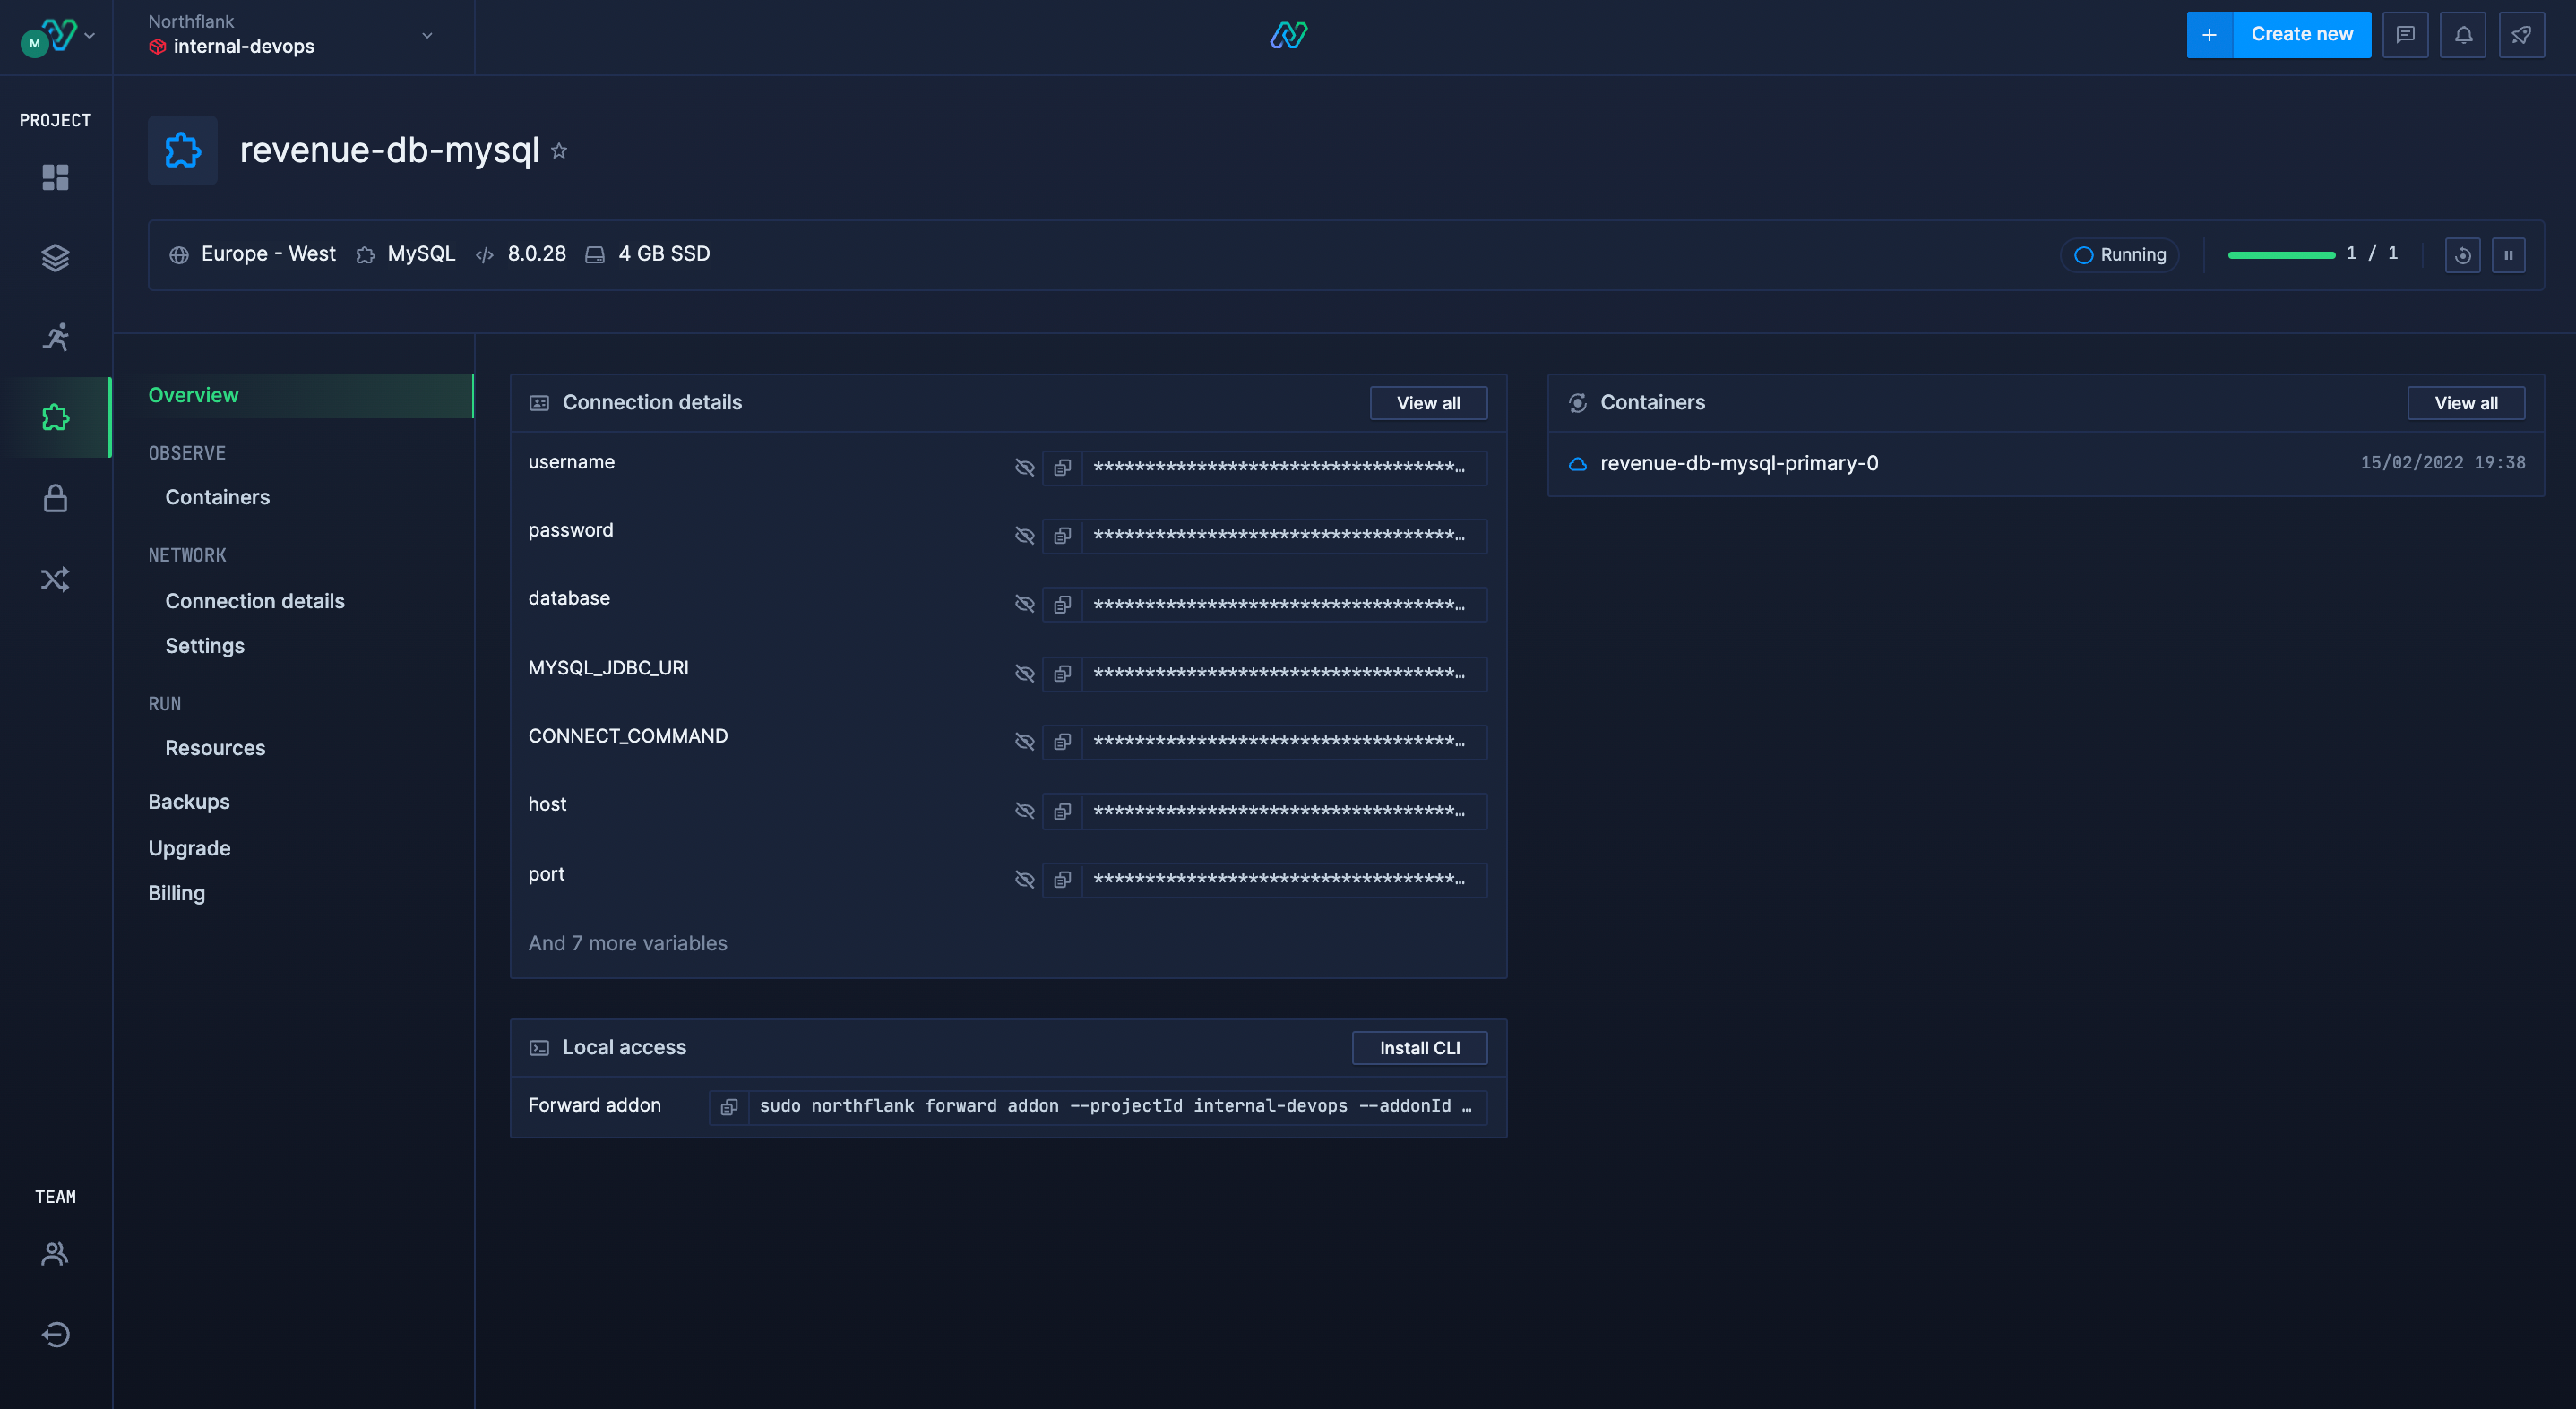2576x1409 pixels.
Task: Show the hidden username using its eye icon
Action: pyautogui.click(x=1024, y=467)
